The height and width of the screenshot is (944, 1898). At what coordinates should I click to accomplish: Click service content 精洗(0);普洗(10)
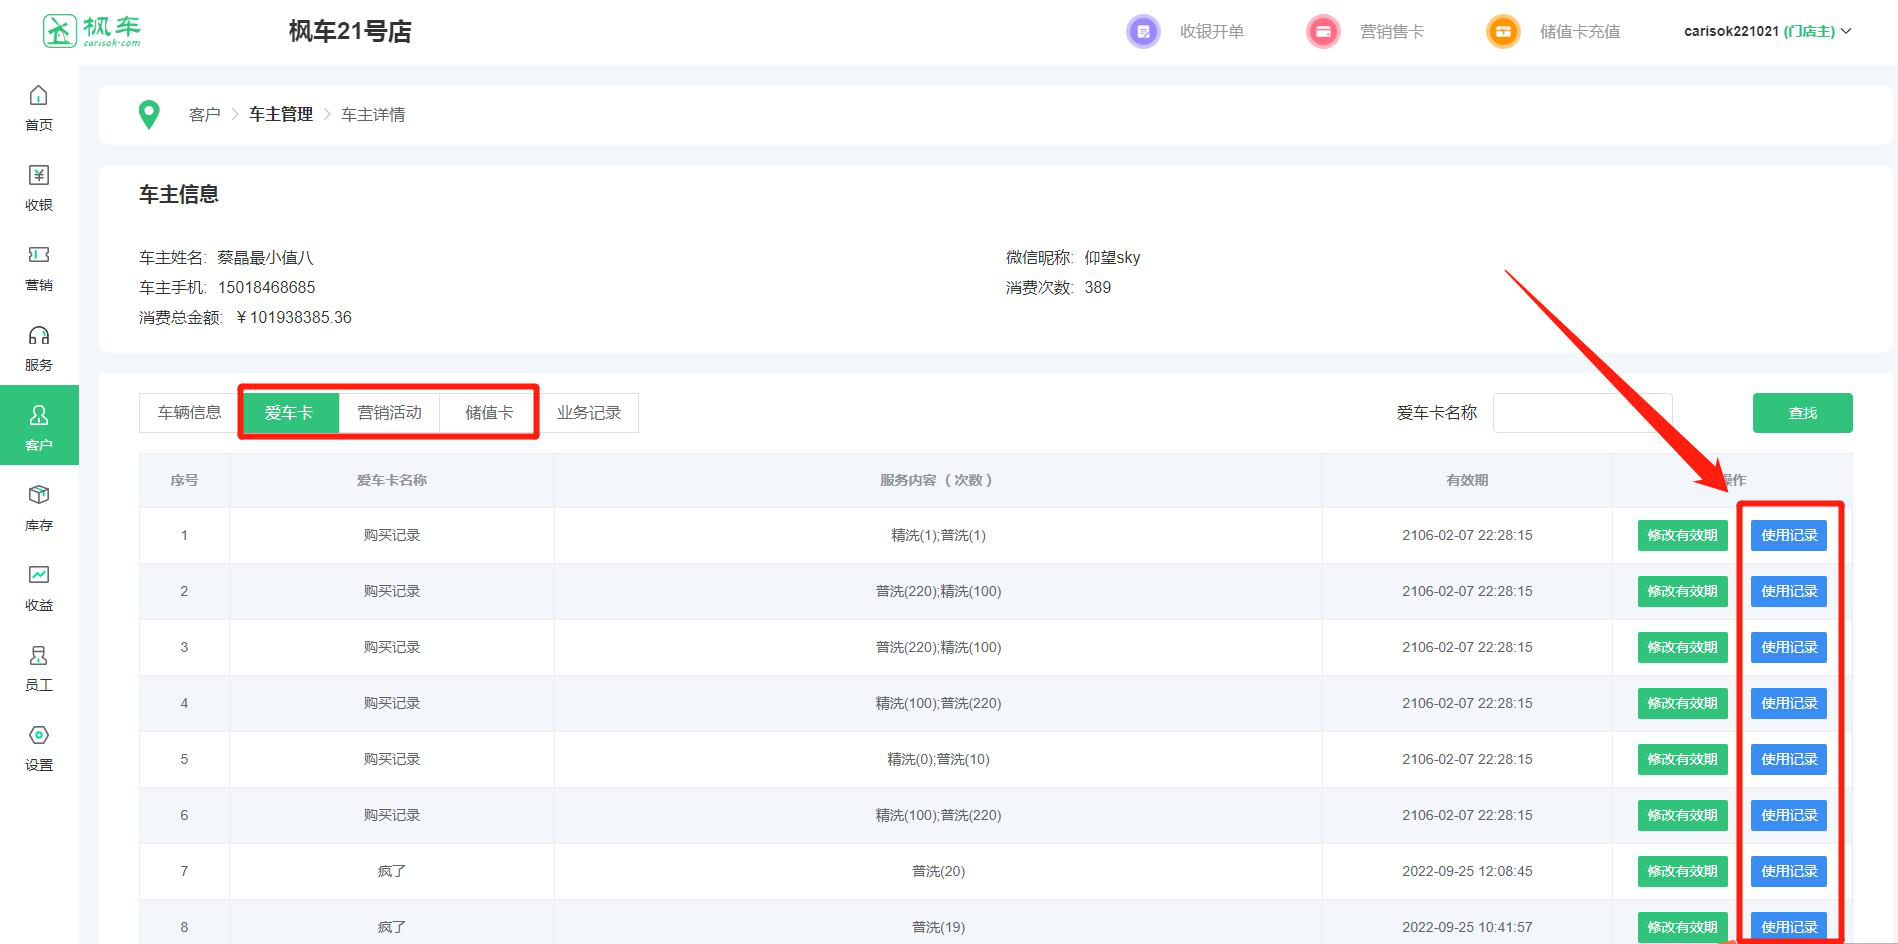click(938, 759)
